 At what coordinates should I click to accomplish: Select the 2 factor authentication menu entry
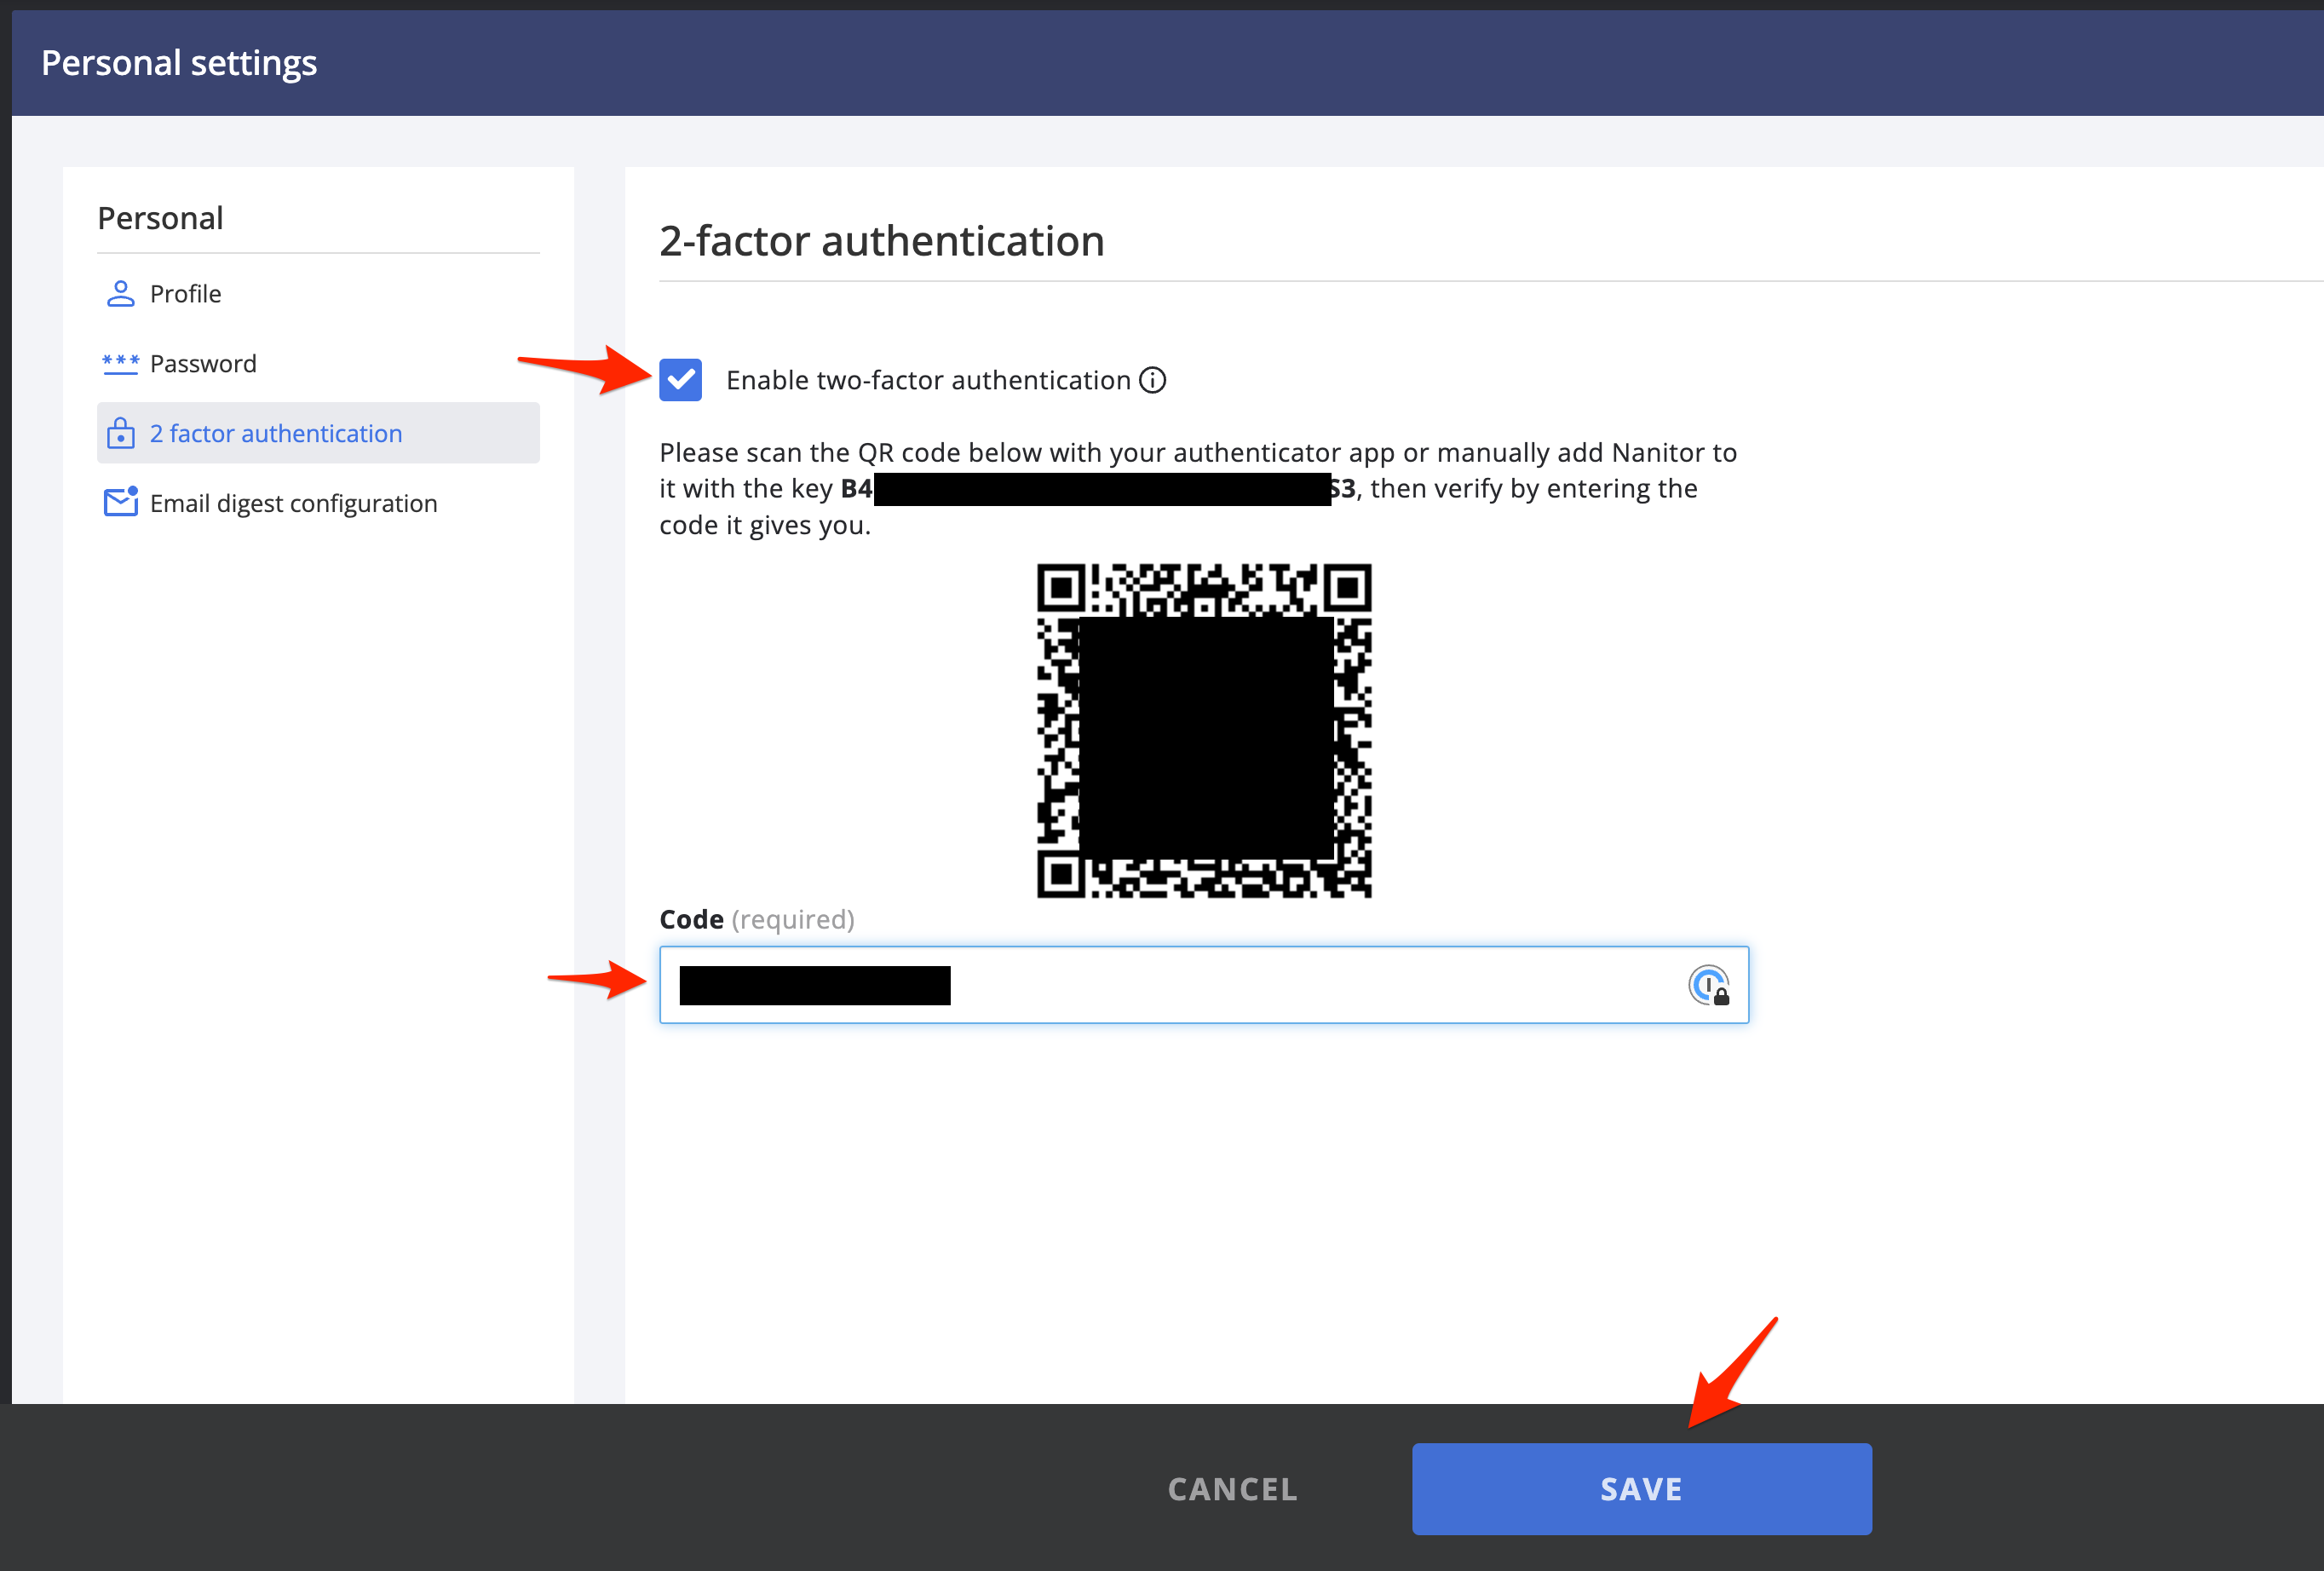point(276,434)
